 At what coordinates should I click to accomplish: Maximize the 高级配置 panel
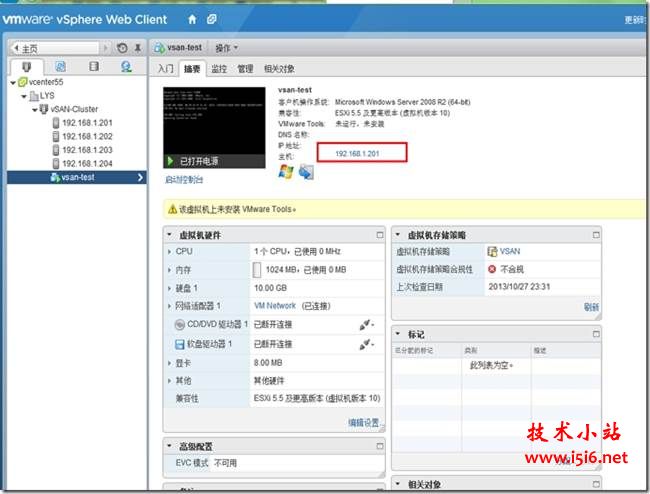[x=379, y=446]
